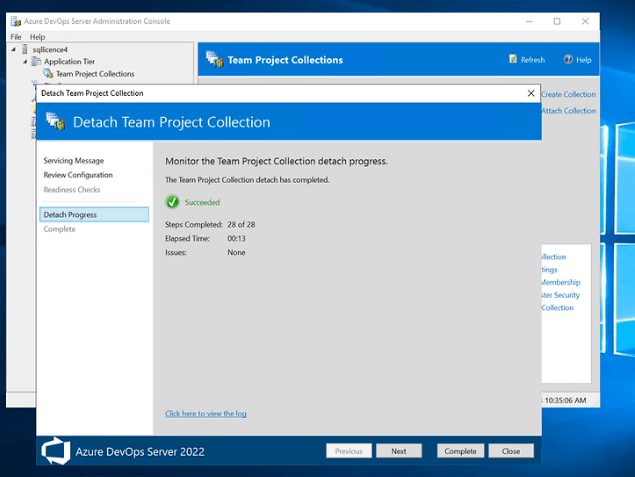This screenshot has height=477, width=635.
Task: Collapse the Application Tier tree node
Action: coord(25,62)
